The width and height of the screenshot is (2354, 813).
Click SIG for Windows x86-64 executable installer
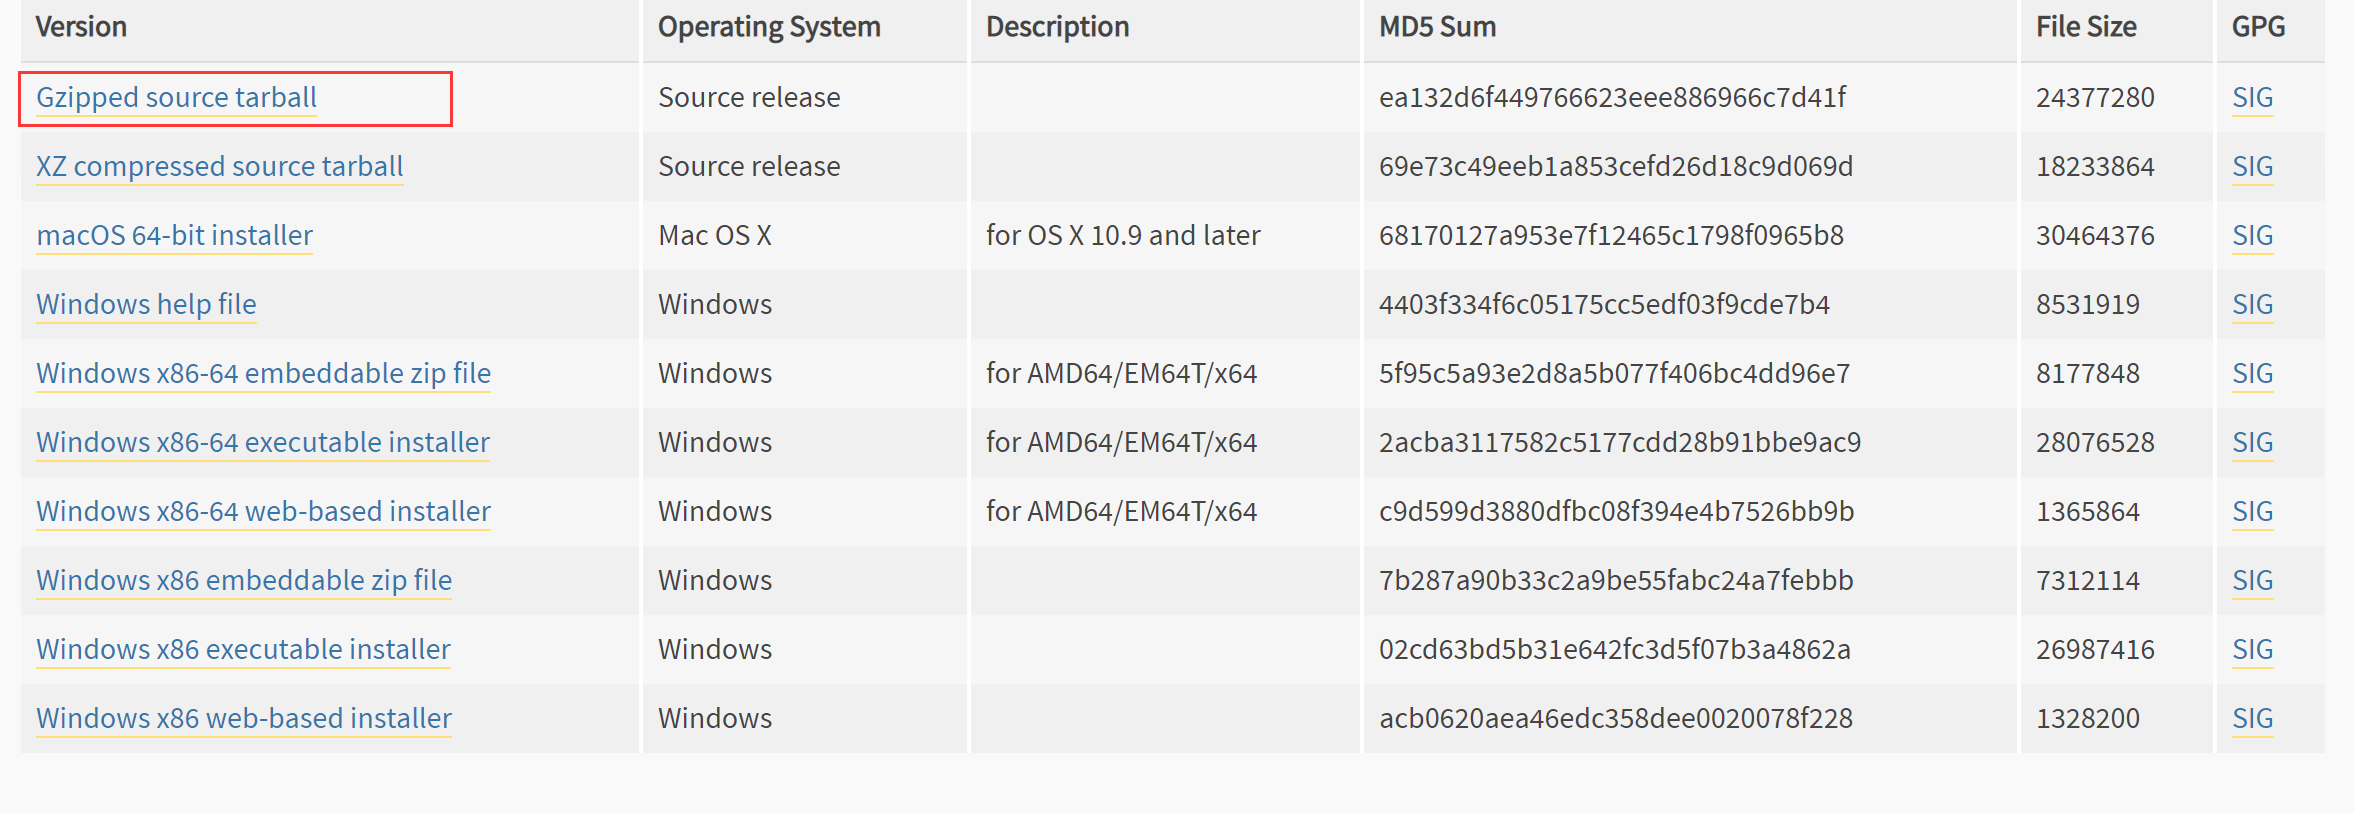point(2252,443)
